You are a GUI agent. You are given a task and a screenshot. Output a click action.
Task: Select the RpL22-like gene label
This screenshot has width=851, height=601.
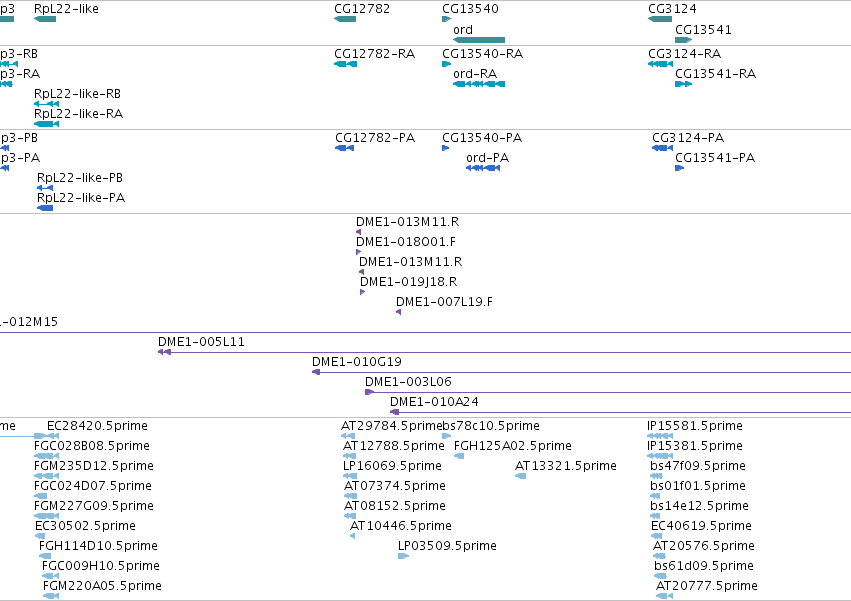(66, 9)
